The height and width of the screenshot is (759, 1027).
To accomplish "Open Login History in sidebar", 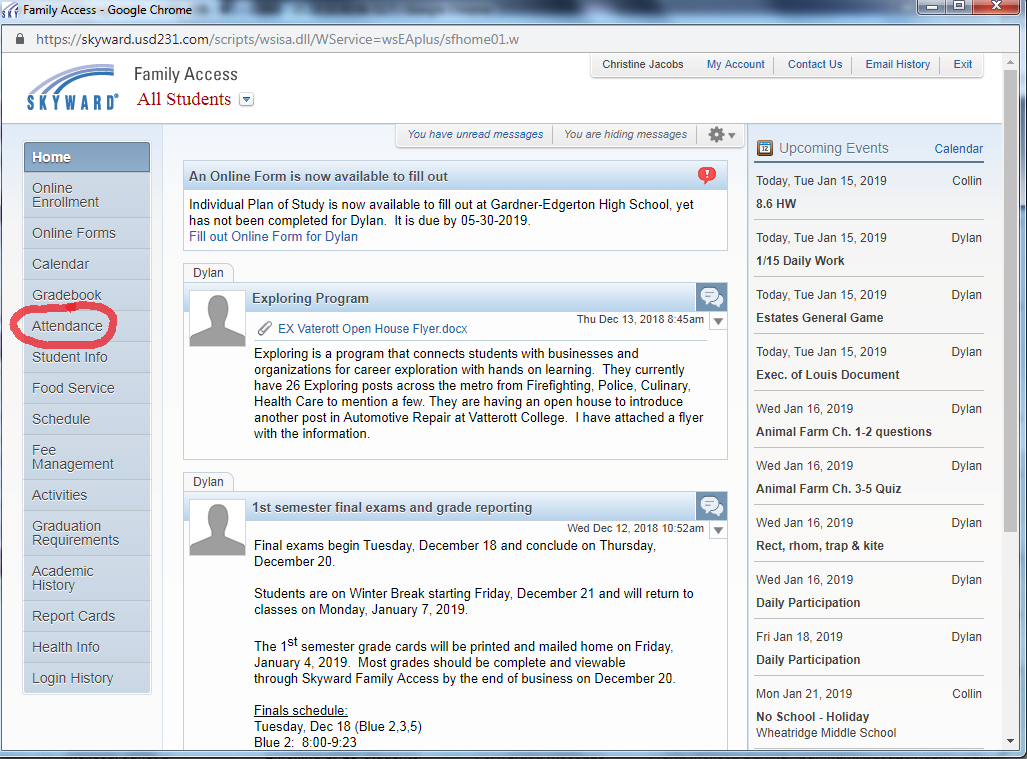I will [87, 678].
